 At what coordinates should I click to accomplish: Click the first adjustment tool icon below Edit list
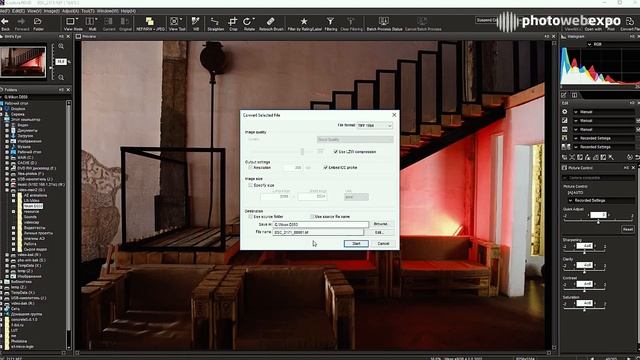565,157
